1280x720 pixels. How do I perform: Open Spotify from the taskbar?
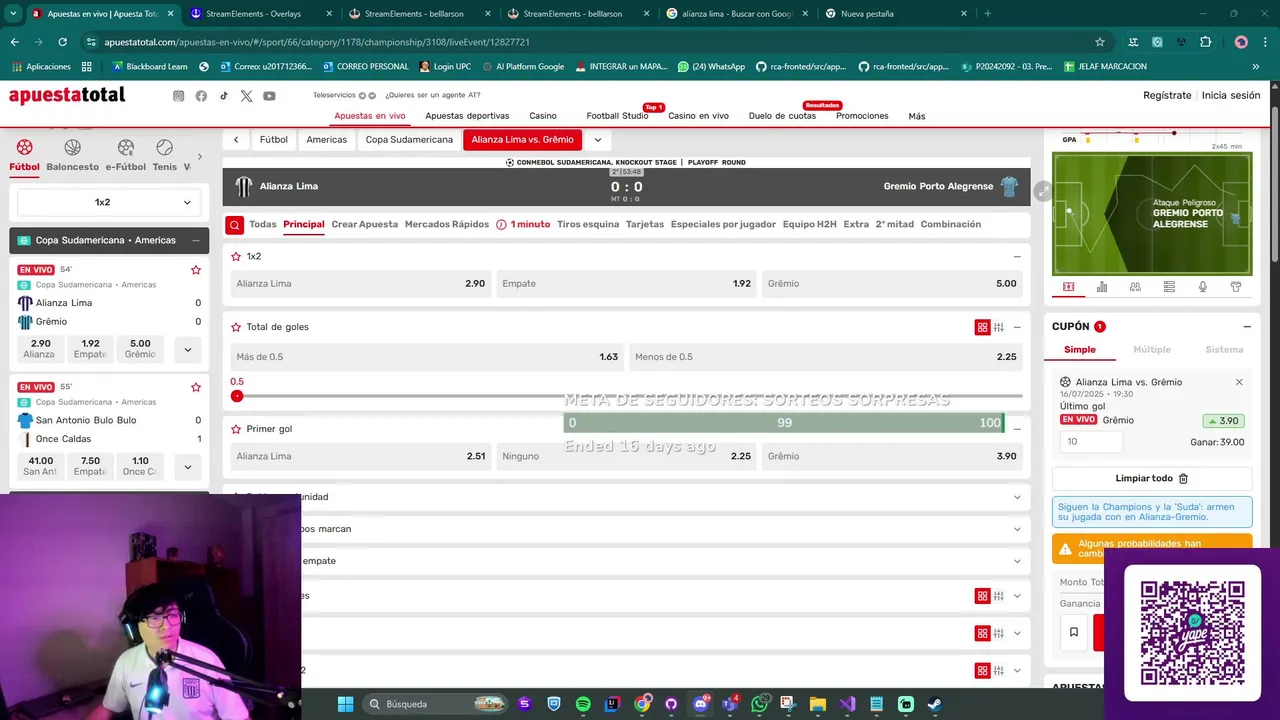[x=583, y=704]
